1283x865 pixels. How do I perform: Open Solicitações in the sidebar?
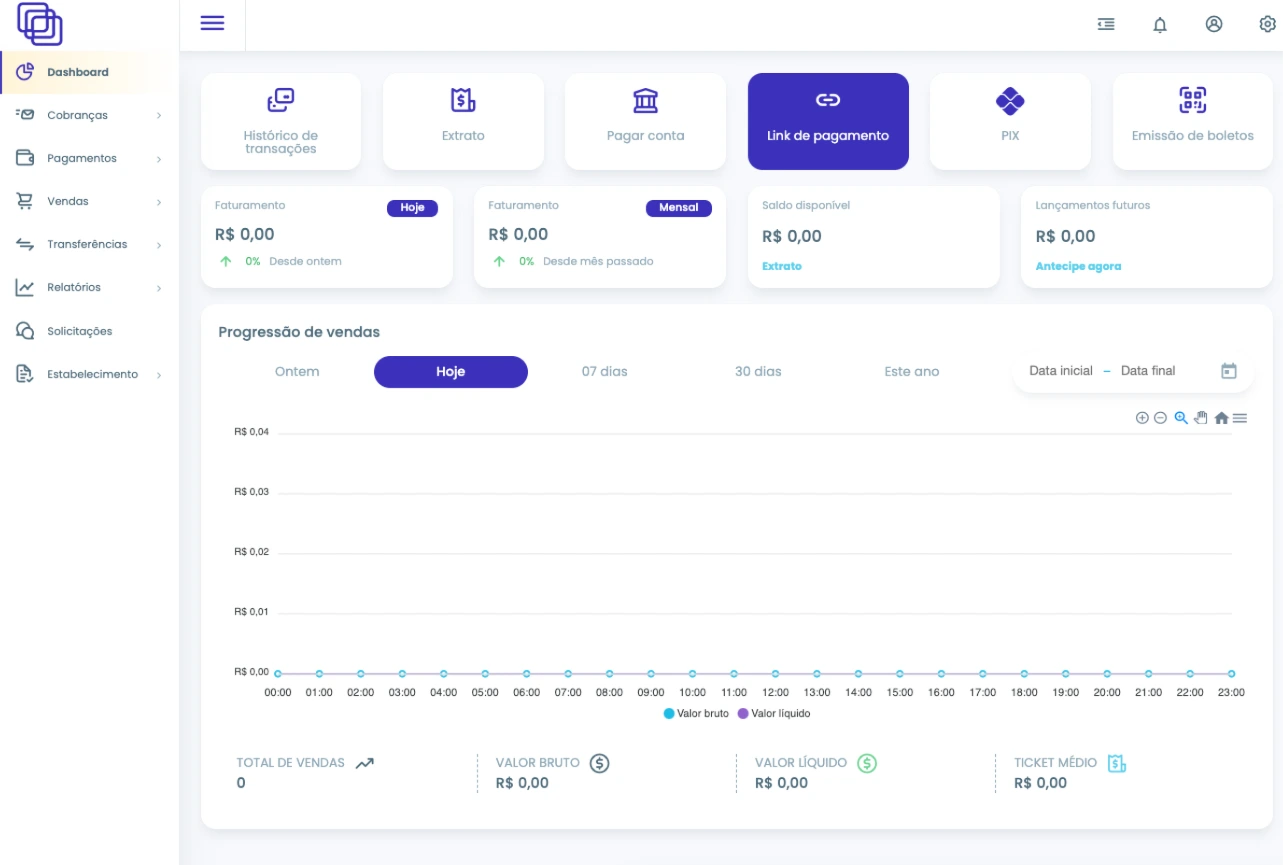[x=79, y=331]
